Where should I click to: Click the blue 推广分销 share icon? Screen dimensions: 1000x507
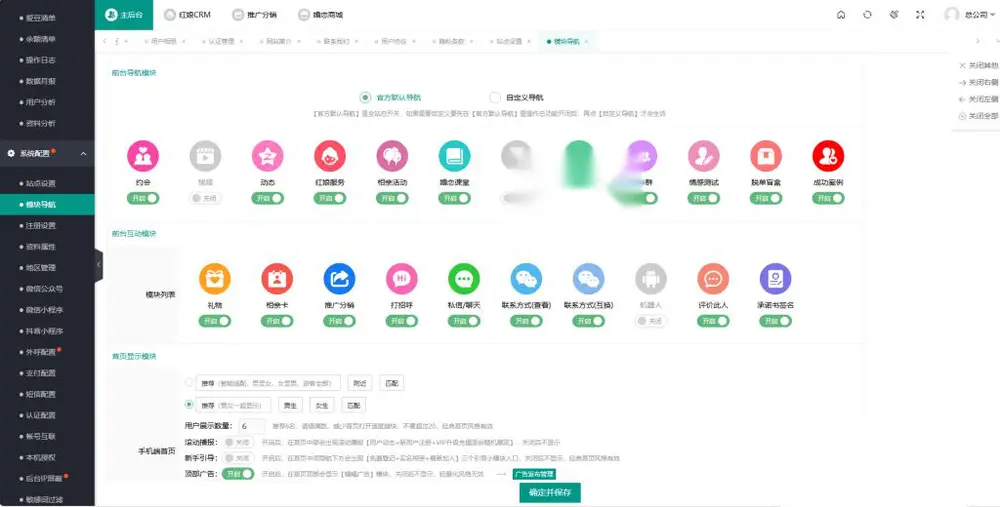339,279
